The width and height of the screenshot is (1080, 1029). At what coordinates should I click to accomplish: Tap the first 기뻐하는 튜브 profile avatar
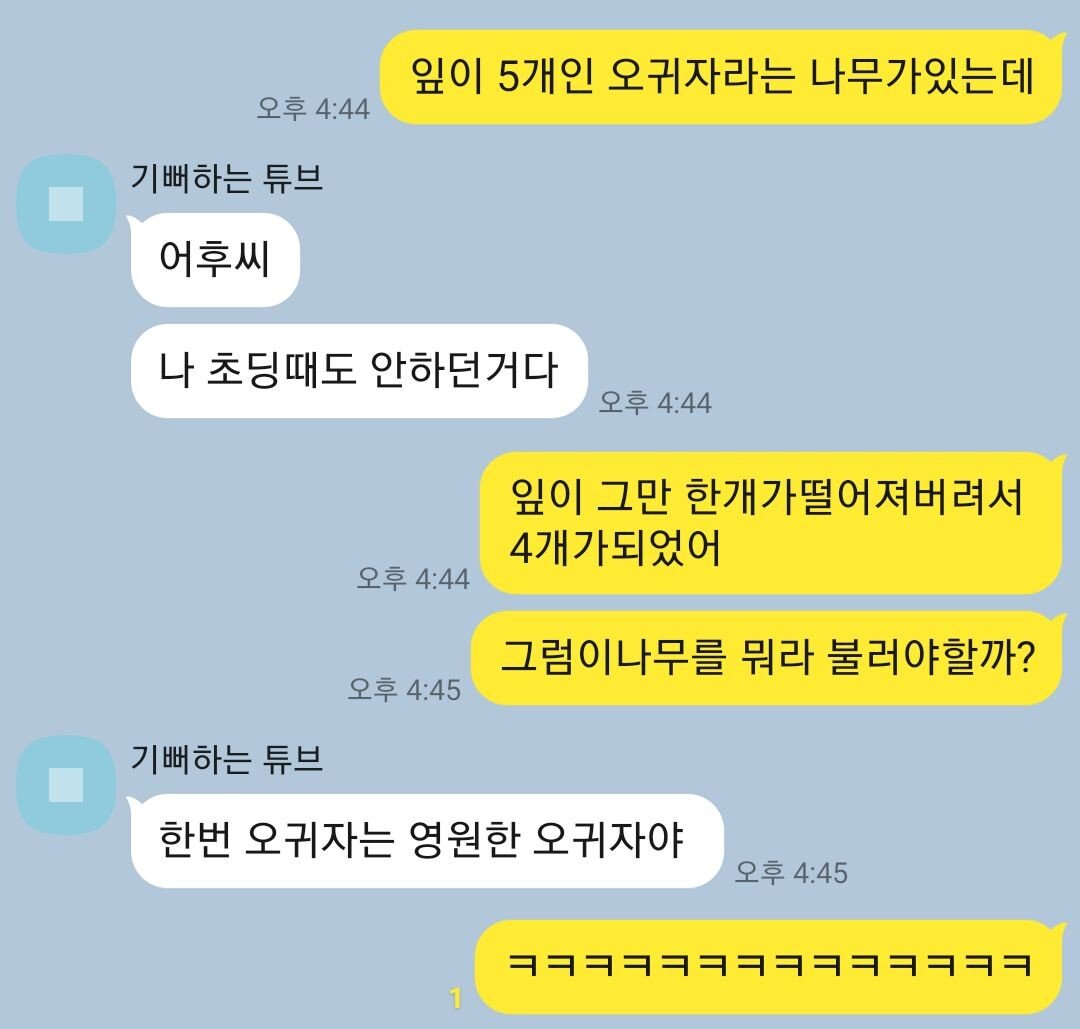pyautogui.click(x=66, y=204)
